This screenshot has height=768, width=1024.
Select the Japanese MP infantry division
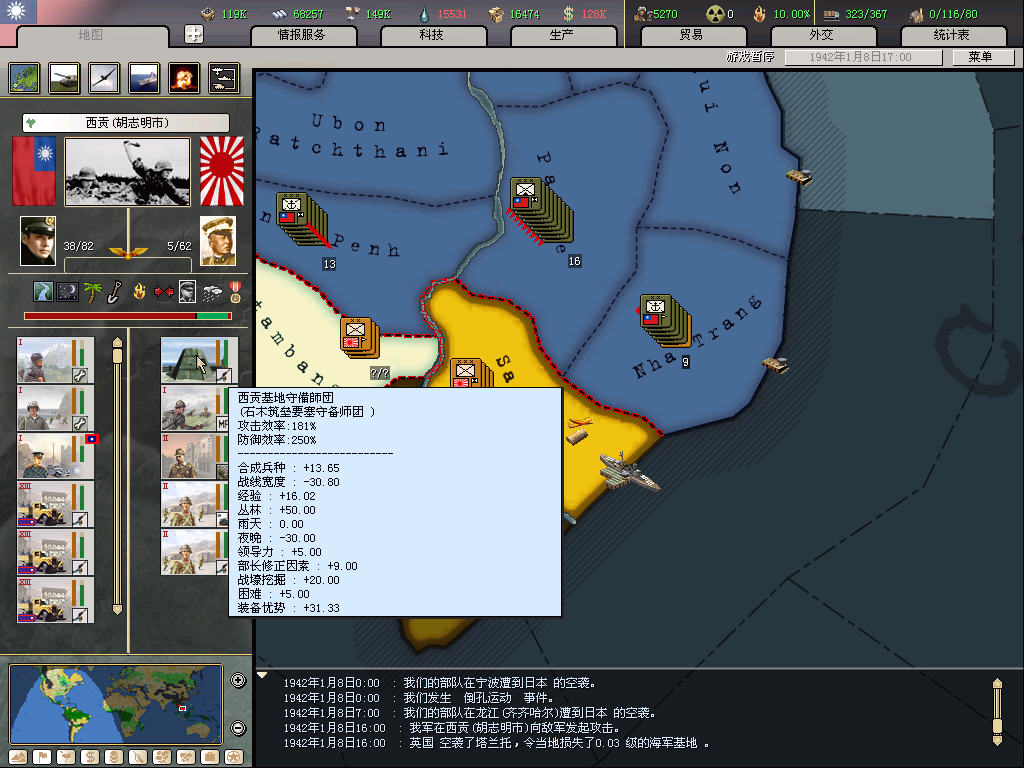click(x=195, y=408)
